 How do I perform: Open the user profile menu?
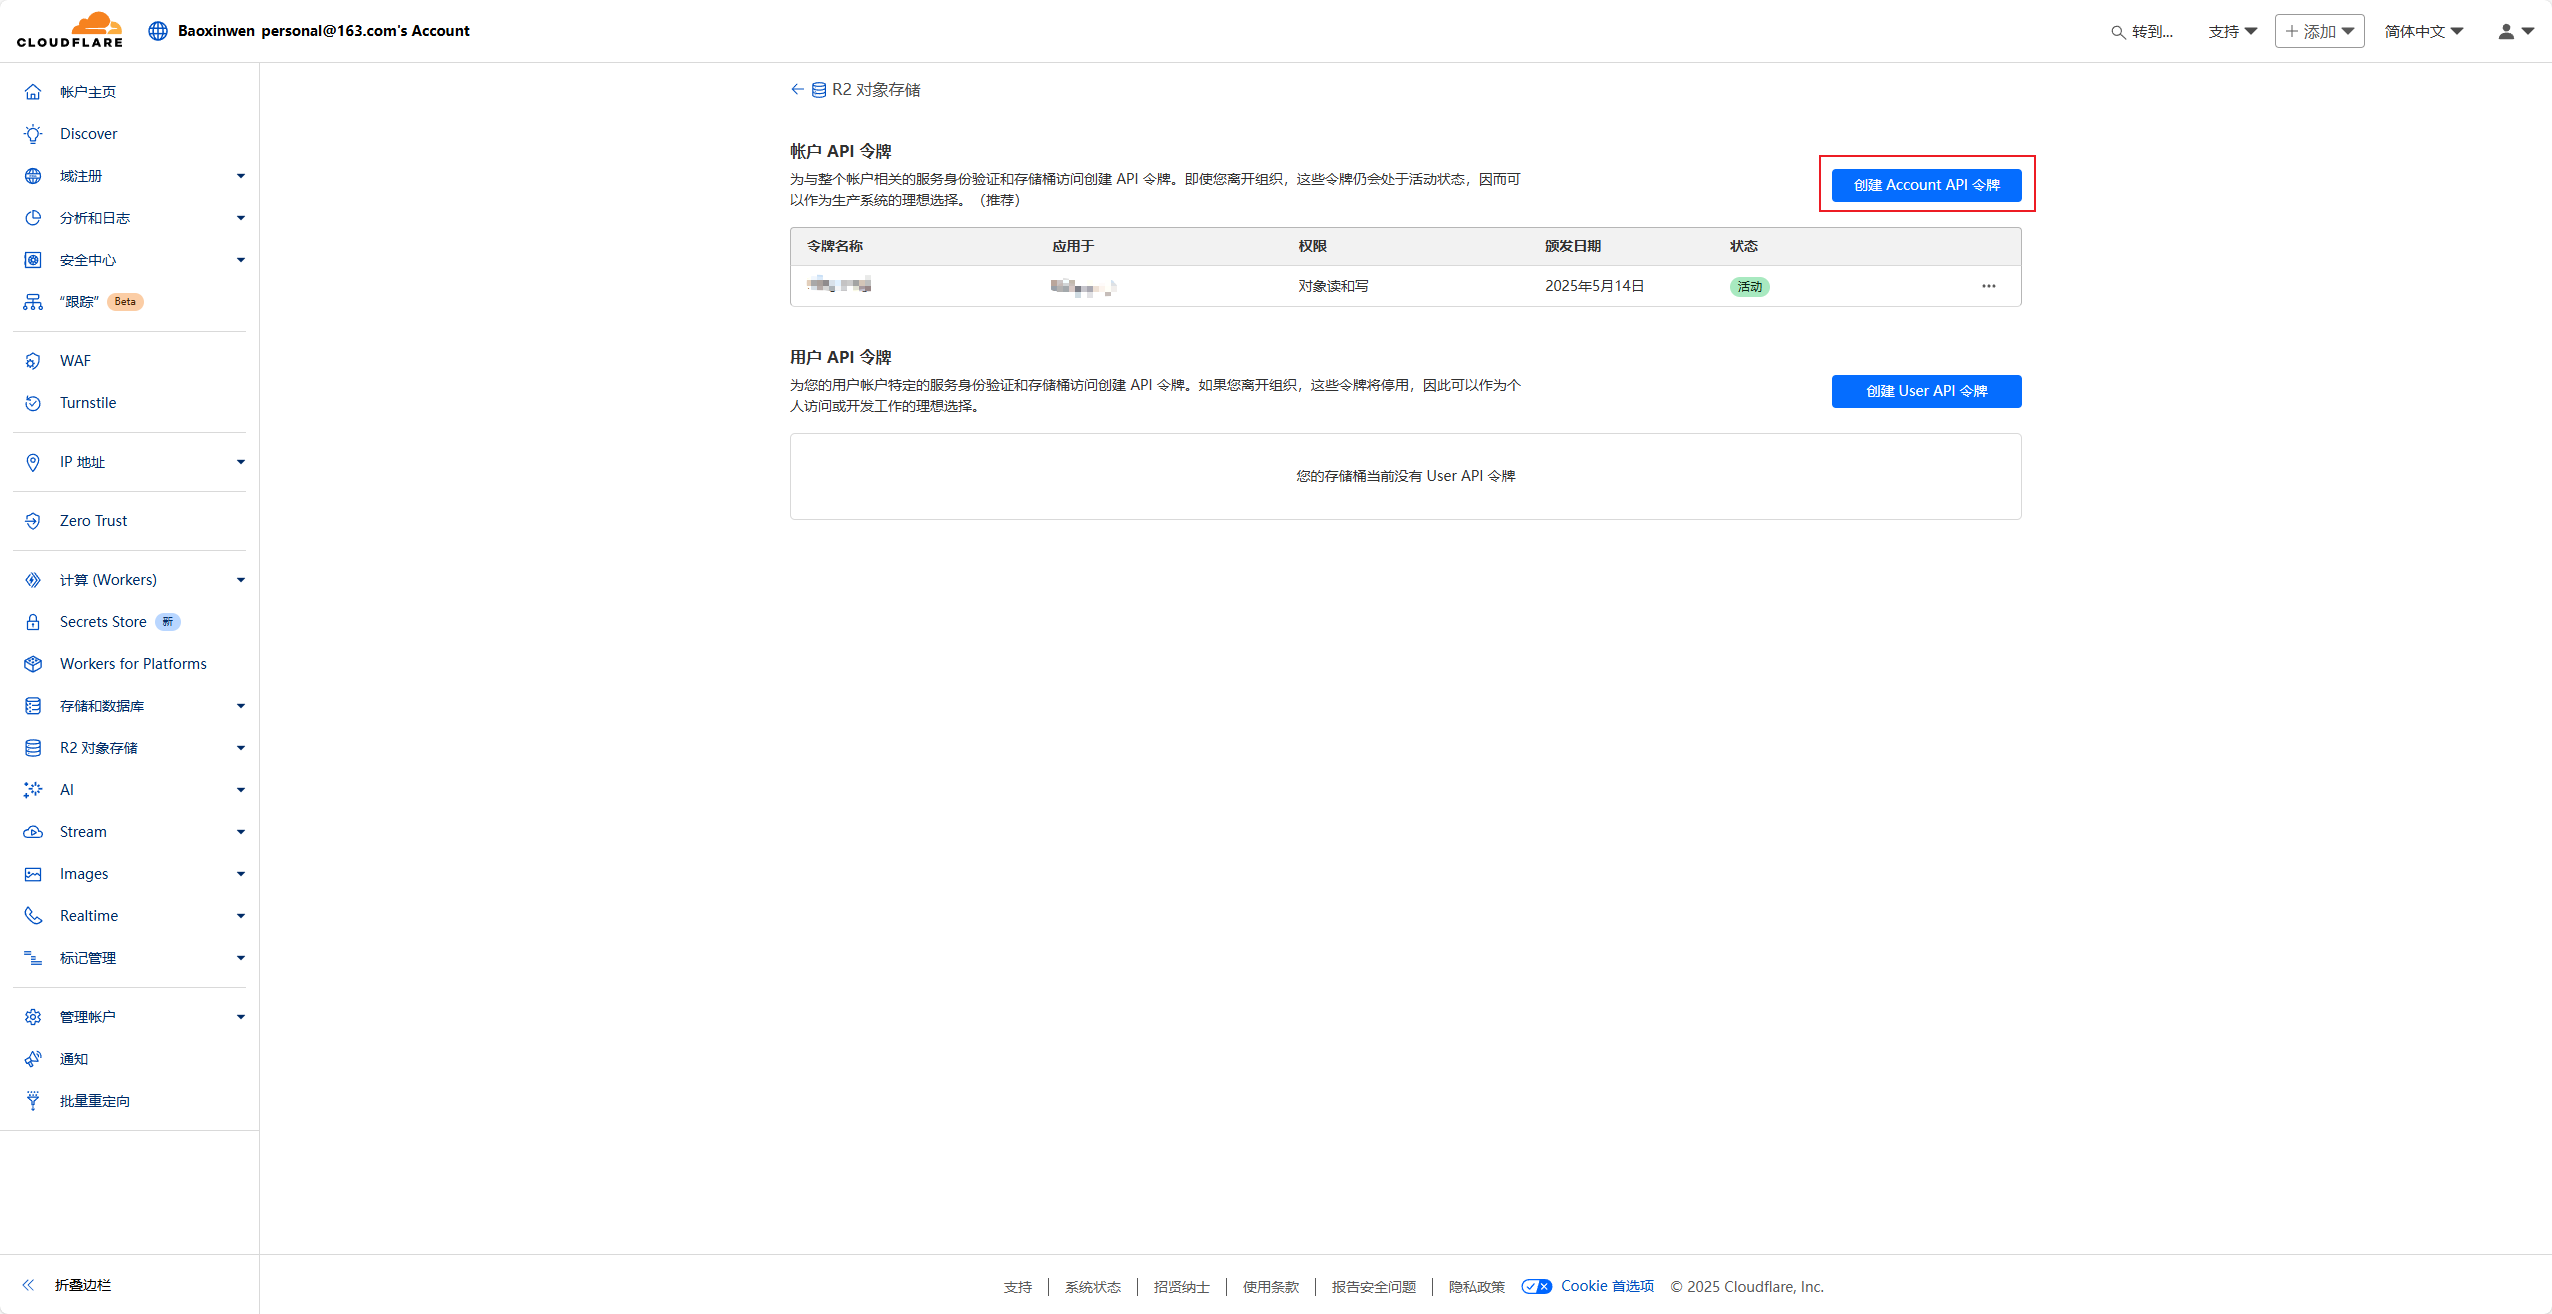coord(2516,31)
